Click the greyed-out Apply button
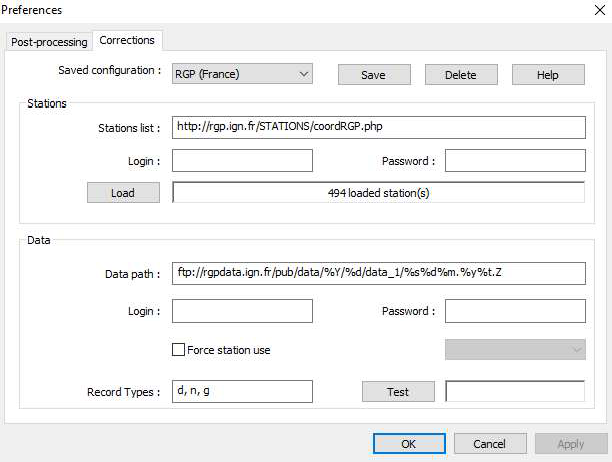The width and height of the screenshot is (612, 462). click(571, 444)
